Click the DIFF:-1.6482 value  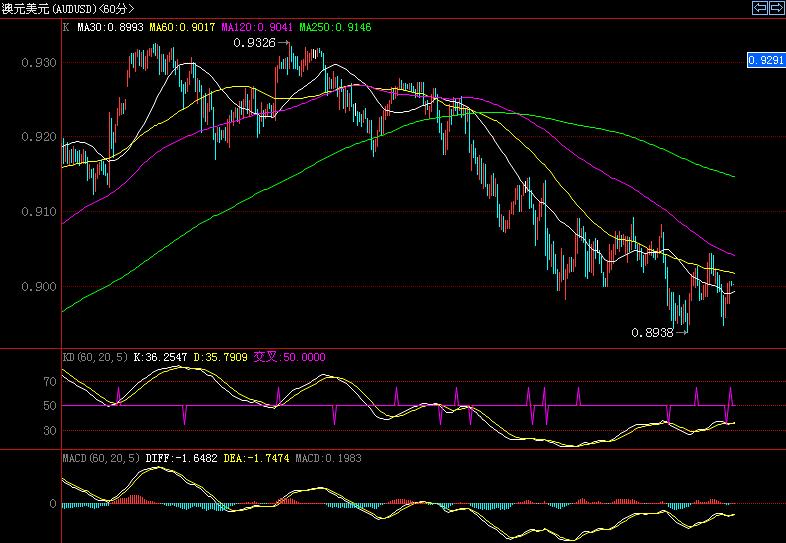coord(181,458)
